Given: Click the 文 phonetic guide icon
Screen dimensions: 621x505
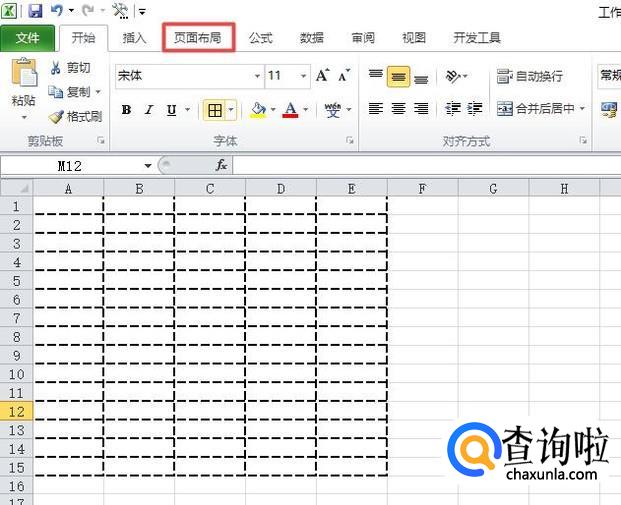Looking at the screenshot, I should (333, 110).
